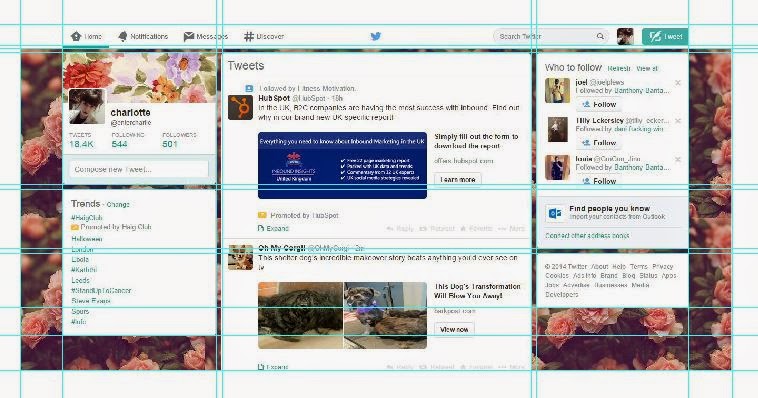
Task: Expand the Oh My Corgi tweet
Action: (274, 367)
